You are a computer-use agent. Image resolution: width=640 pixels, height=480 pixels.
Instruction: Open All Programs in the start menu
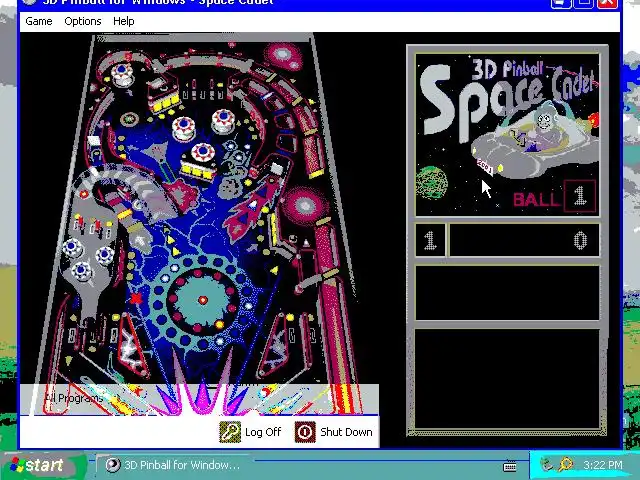click(x=74, y=398)
